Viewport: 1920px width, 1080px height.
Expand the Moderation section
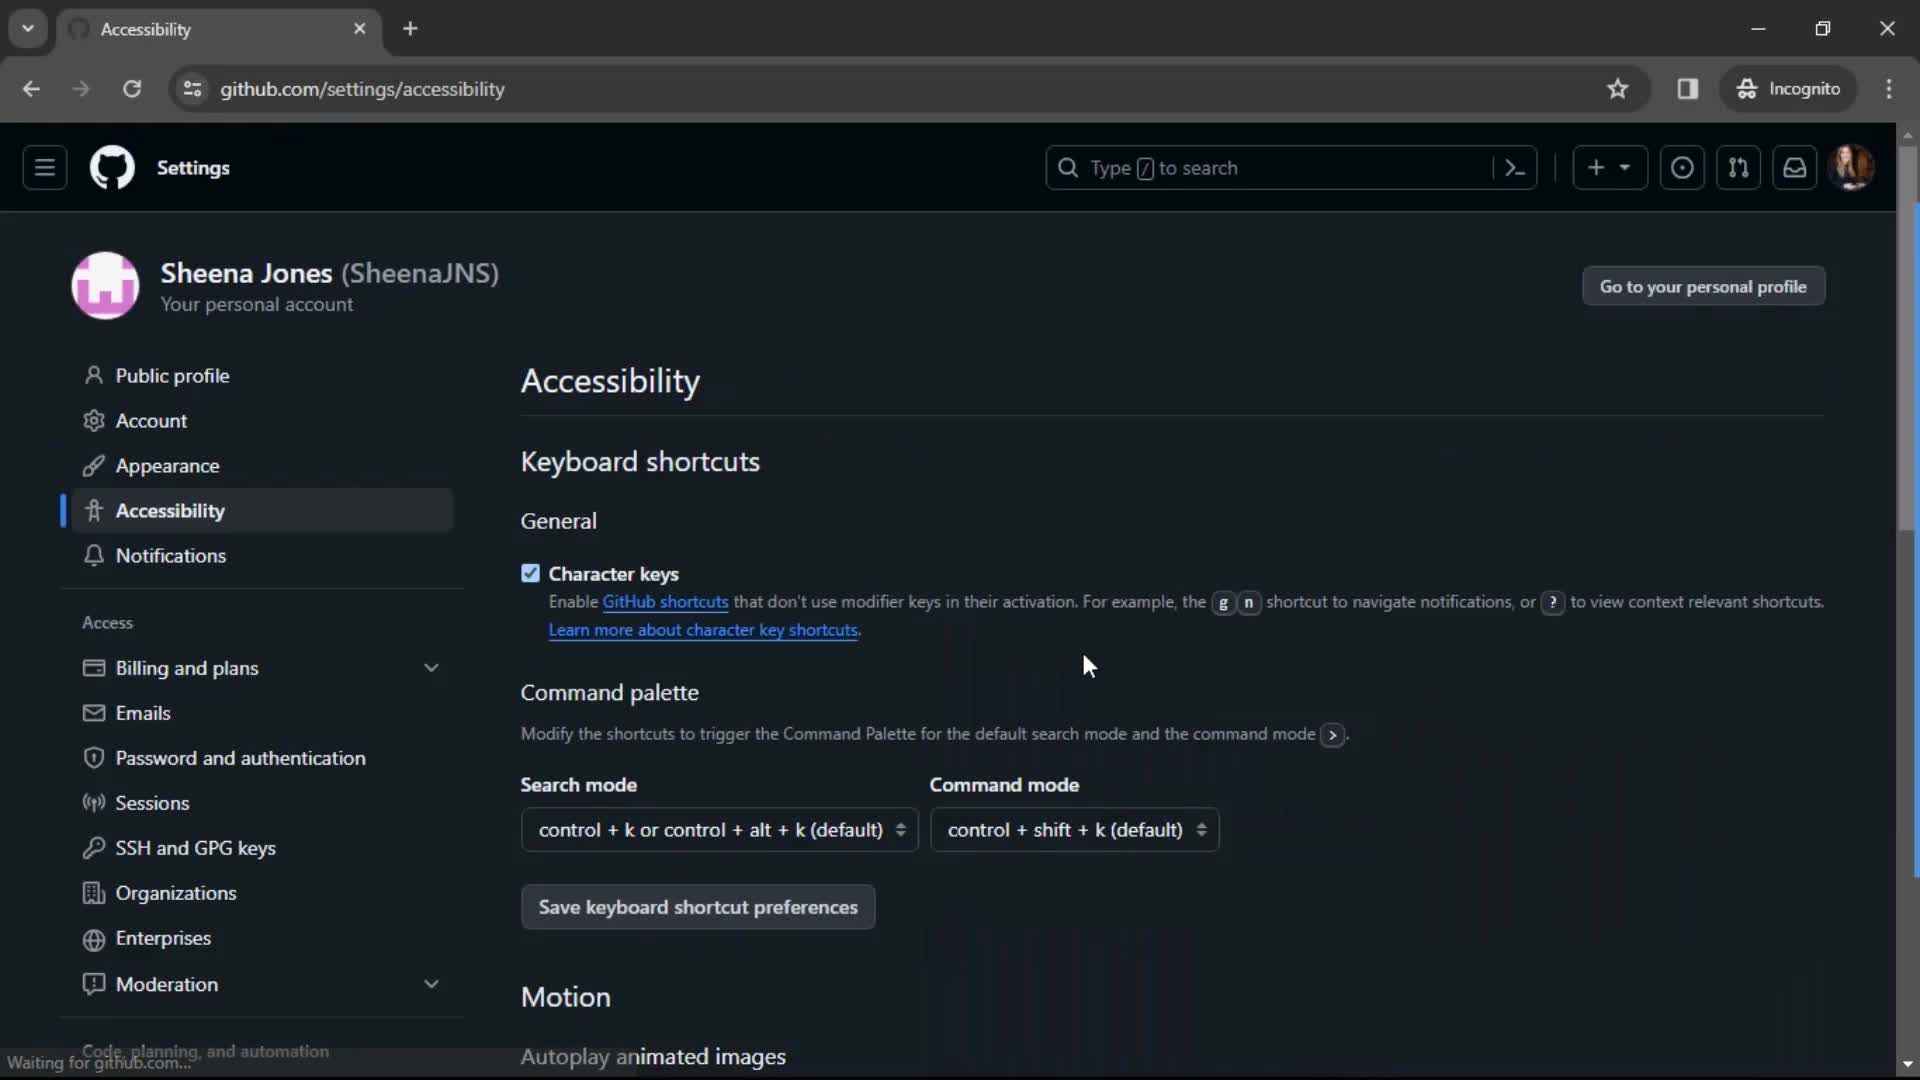[431, 984]
